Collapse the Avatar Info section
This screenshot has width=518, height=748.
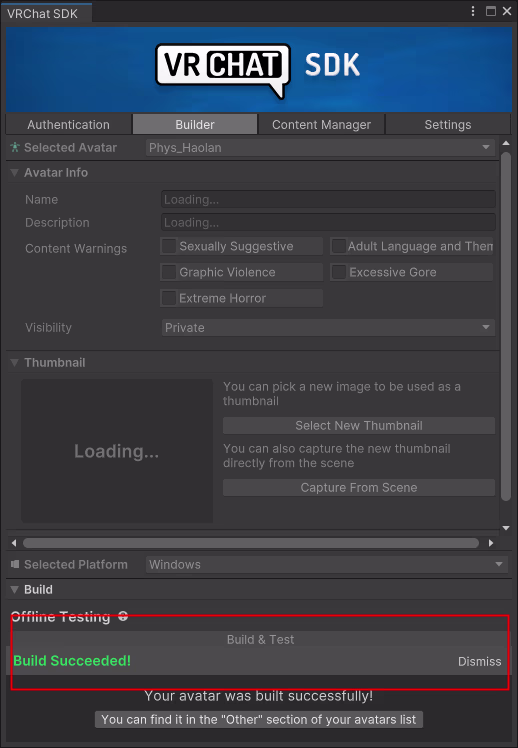click(14, 172)
